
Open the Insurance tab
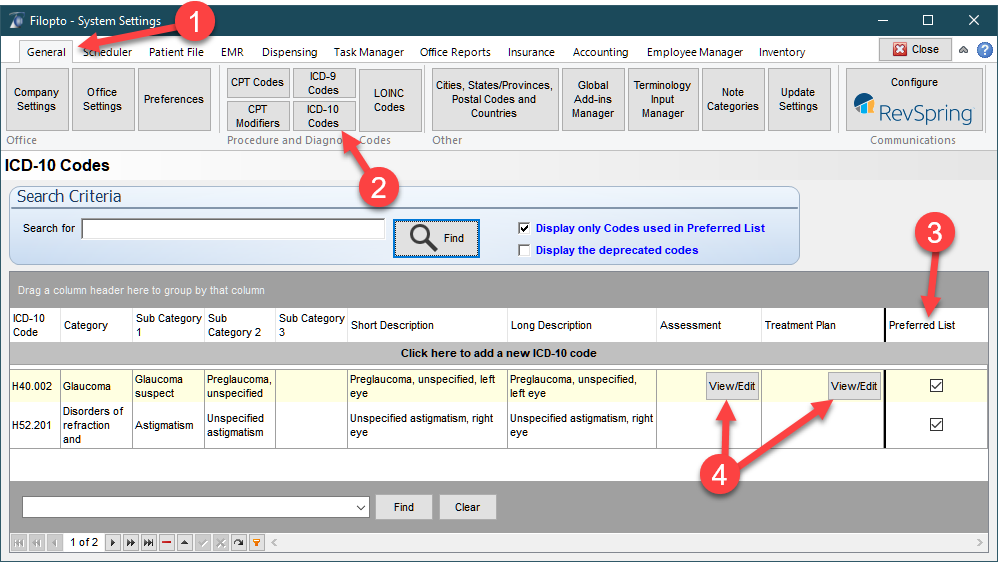pos(531,52)
